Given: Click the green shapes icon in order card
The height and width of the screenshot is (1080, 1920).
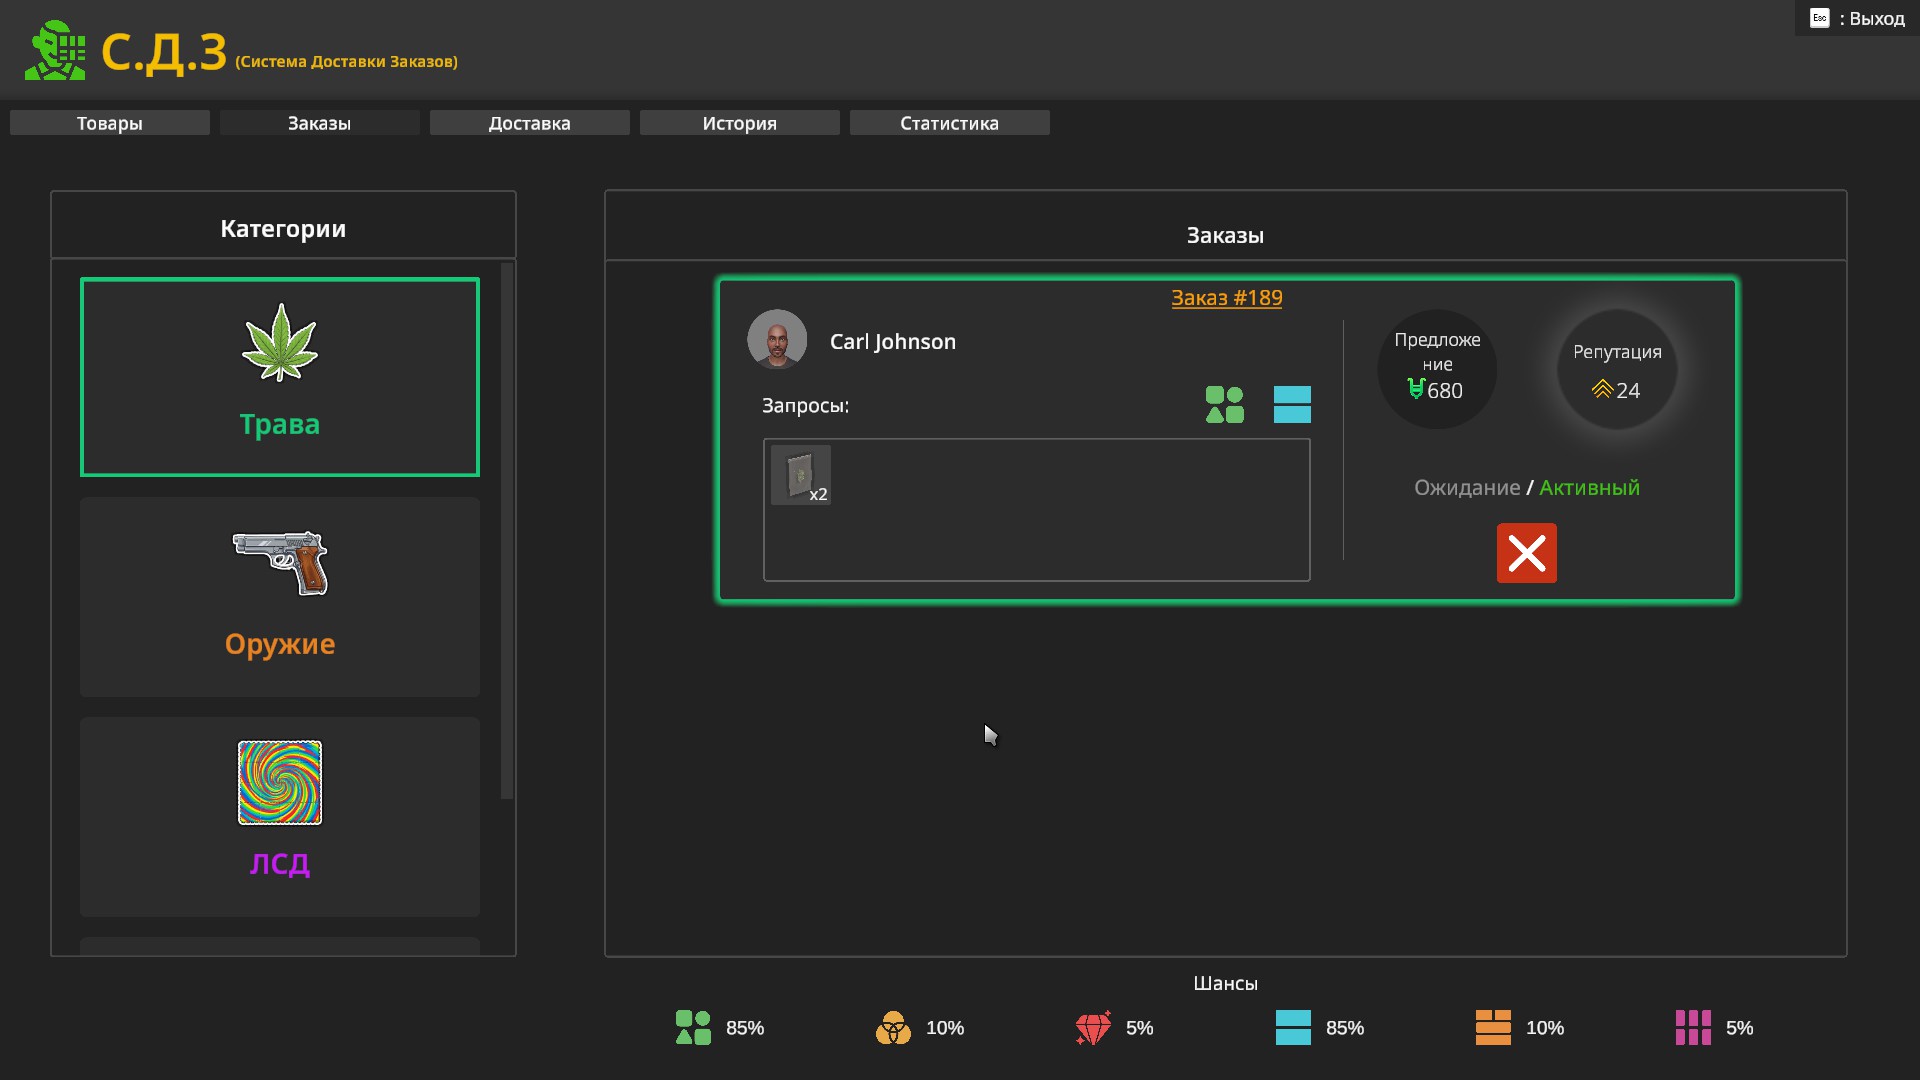Looking at the screenshot, I should click(x=1225, y=405).
